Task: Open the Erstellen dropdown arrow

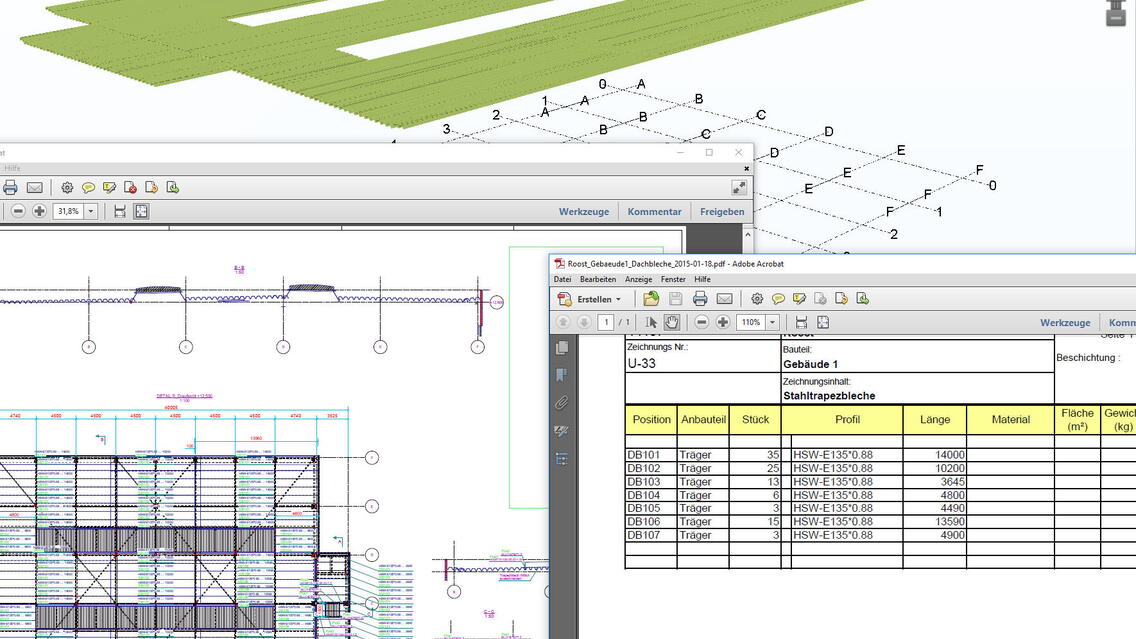Action: pos(618,299)
